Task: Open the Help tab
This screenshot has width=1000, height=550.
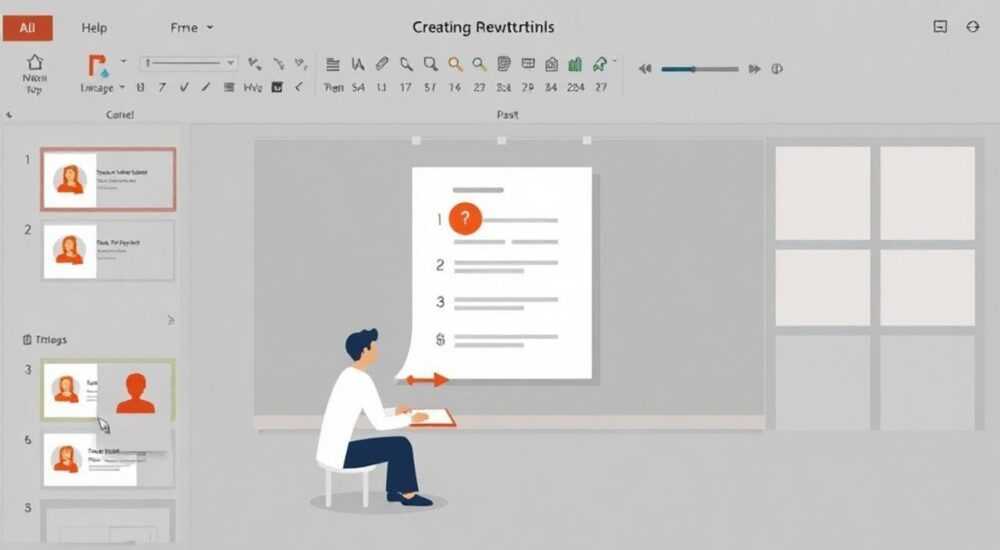Action: pyautogui.click(x=94, y=27)
